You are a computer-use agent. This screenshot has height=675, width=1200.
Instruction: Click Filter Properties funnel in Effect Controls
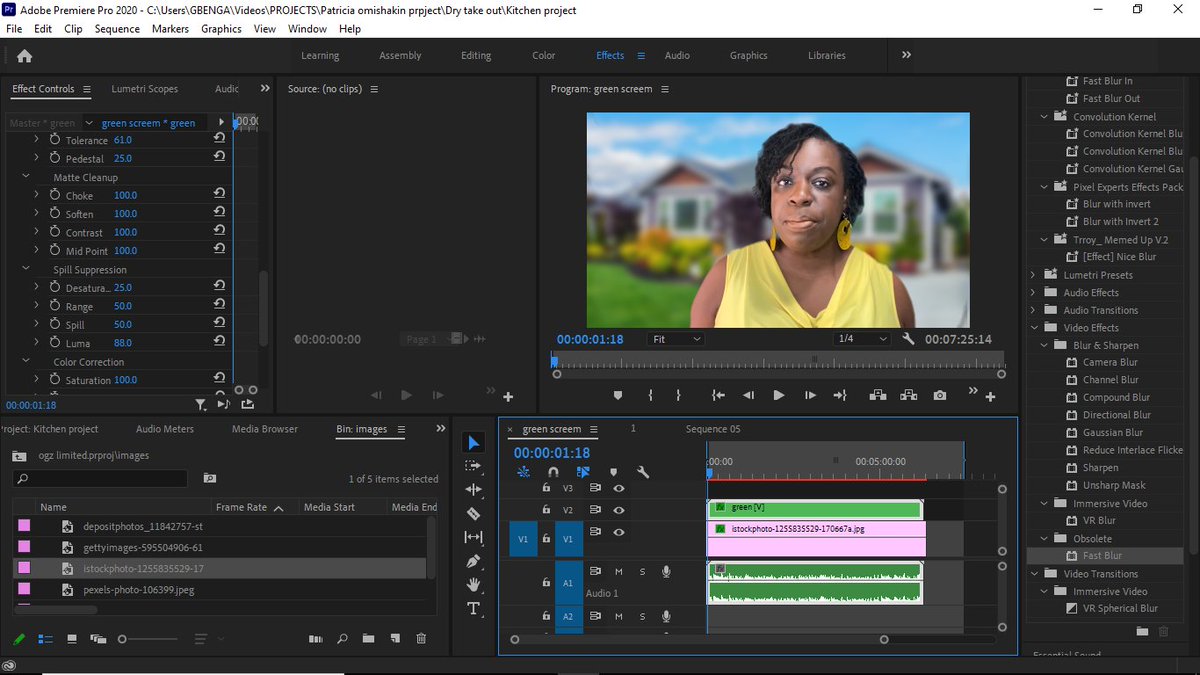click(x=201, y=405)
